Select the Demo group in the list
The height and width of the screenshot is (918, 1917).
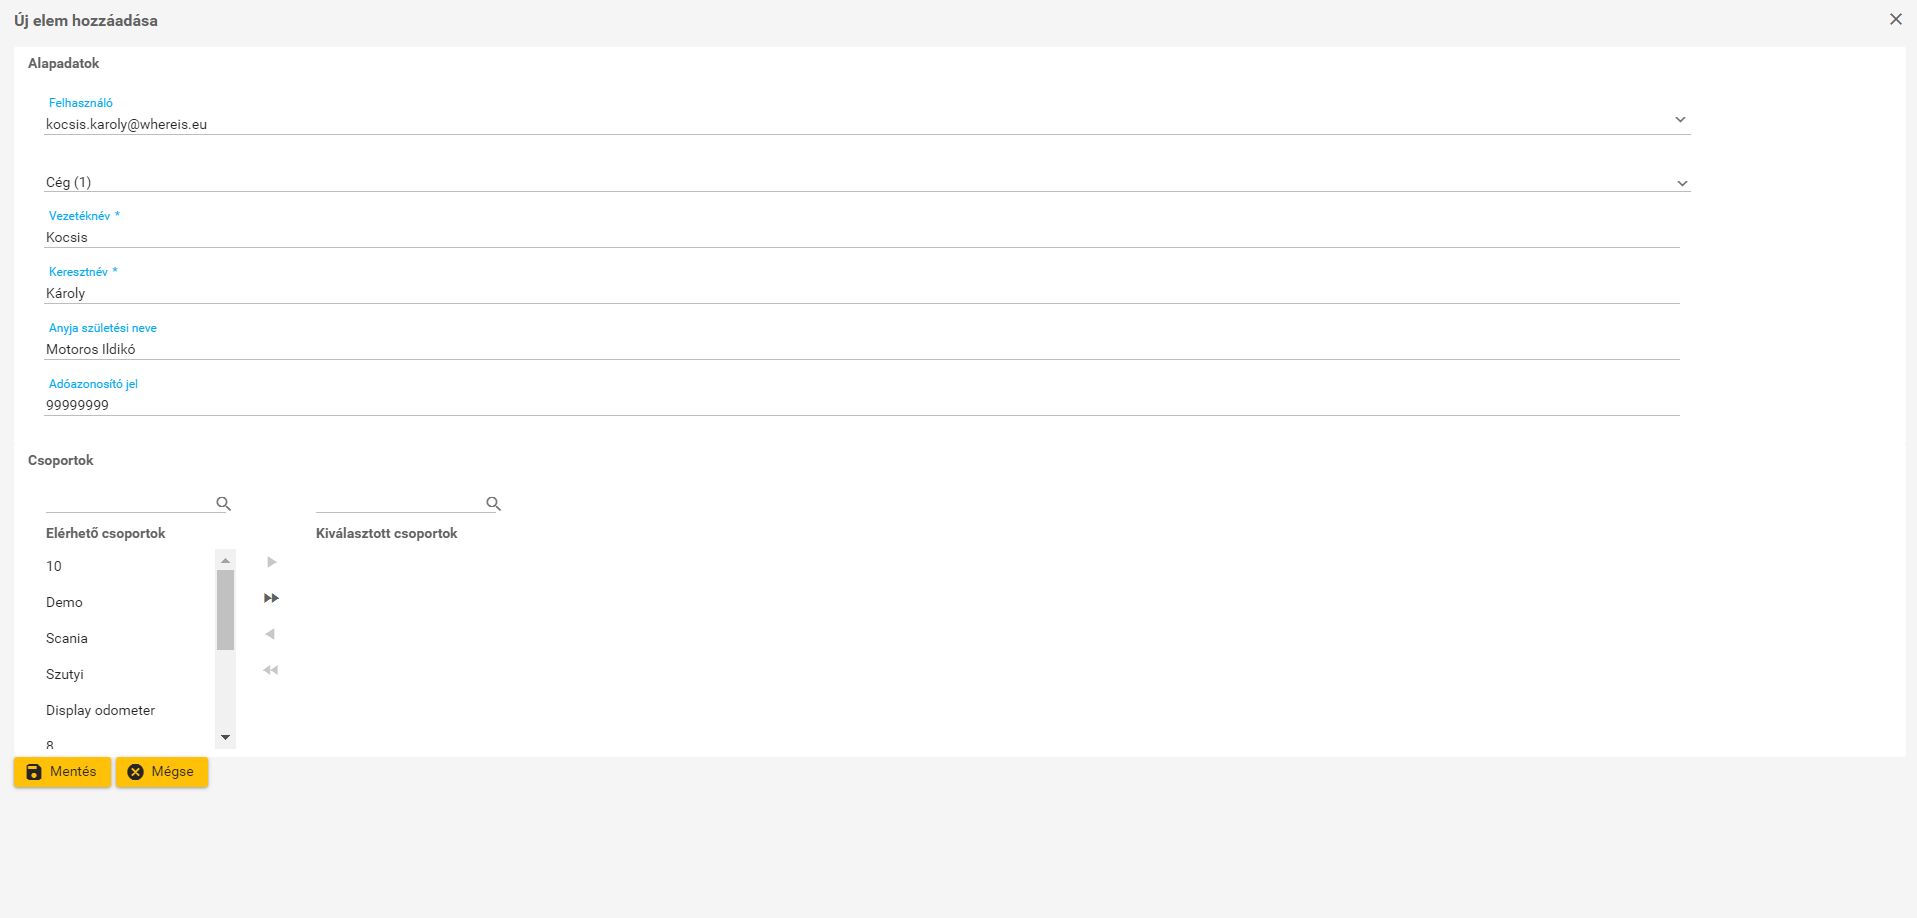tap(64, 602)
